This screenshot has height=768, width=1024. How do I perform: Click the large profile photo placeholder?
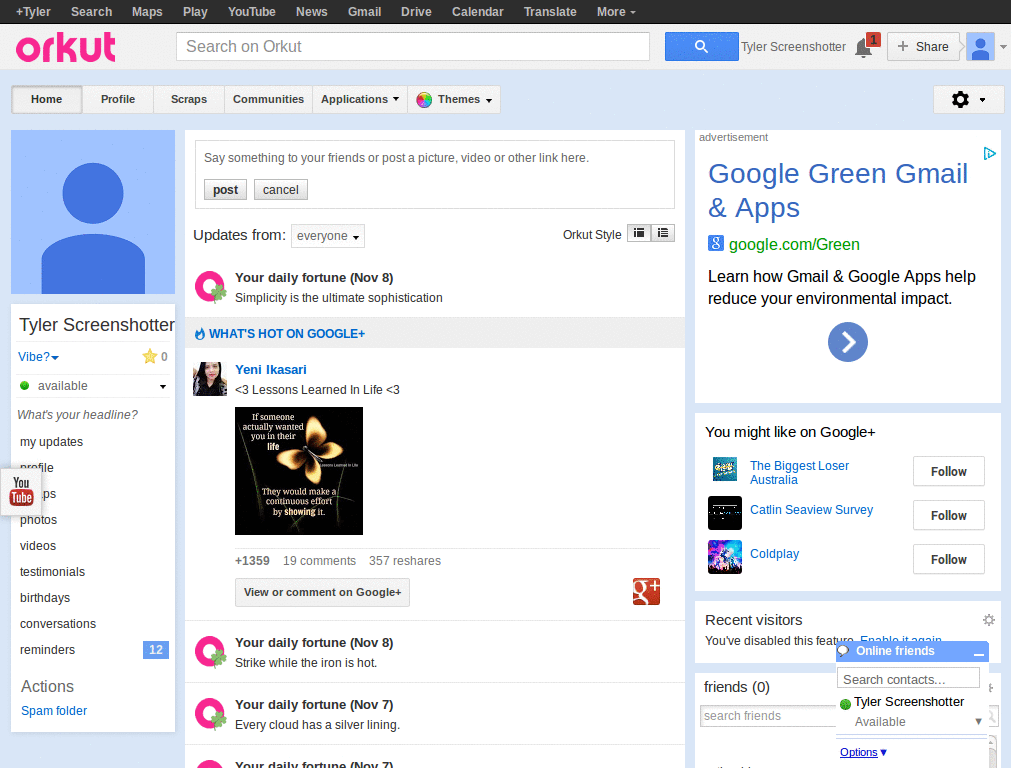[93, 212]
